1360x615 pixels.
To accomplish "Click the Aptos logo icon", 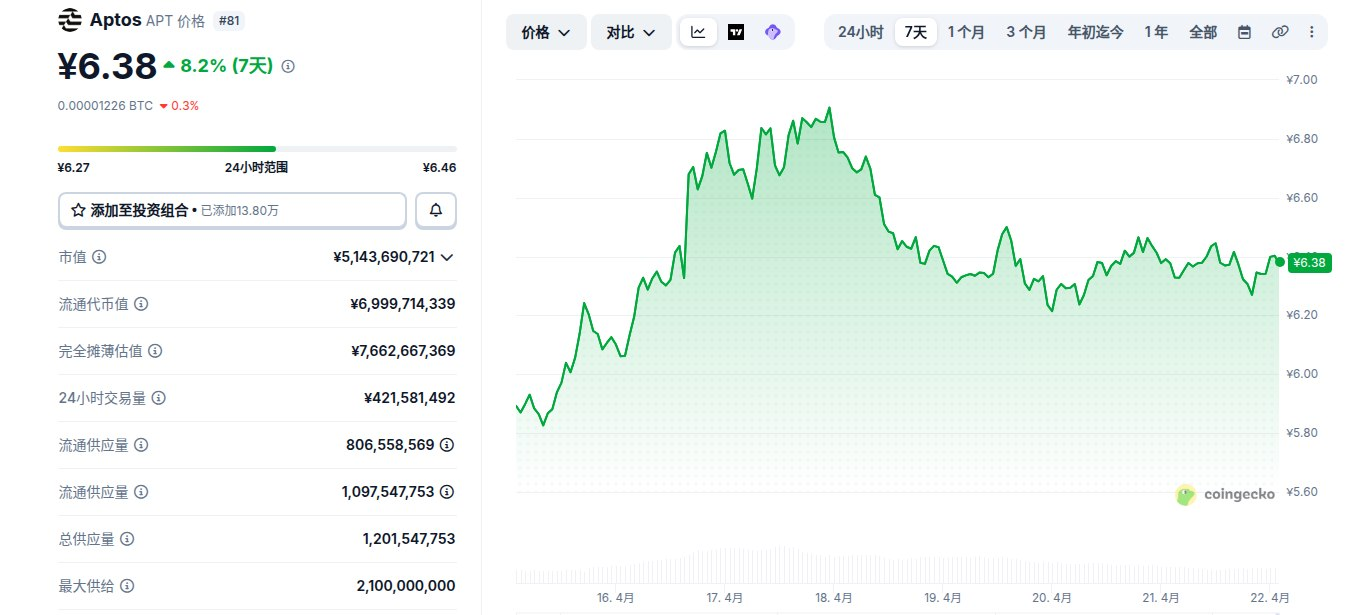I will (x=70, y=20).
